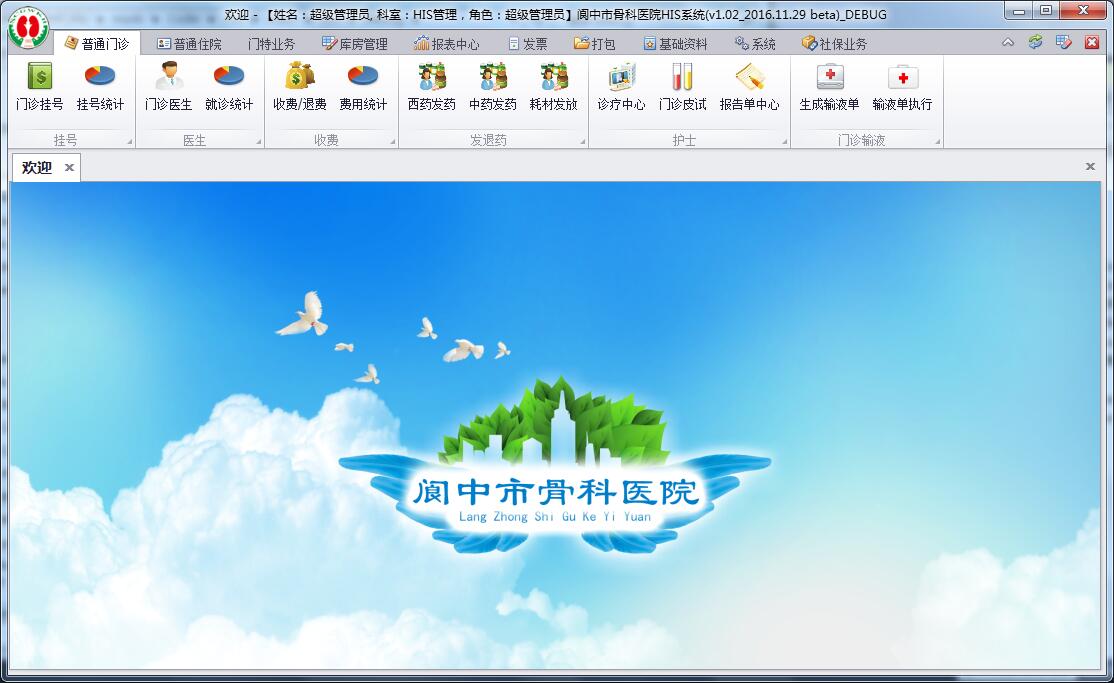Screen dimensions: 1114x683
Task: Open 门诊挂号 outpatient registration
Action: click(x=40, y=87)
